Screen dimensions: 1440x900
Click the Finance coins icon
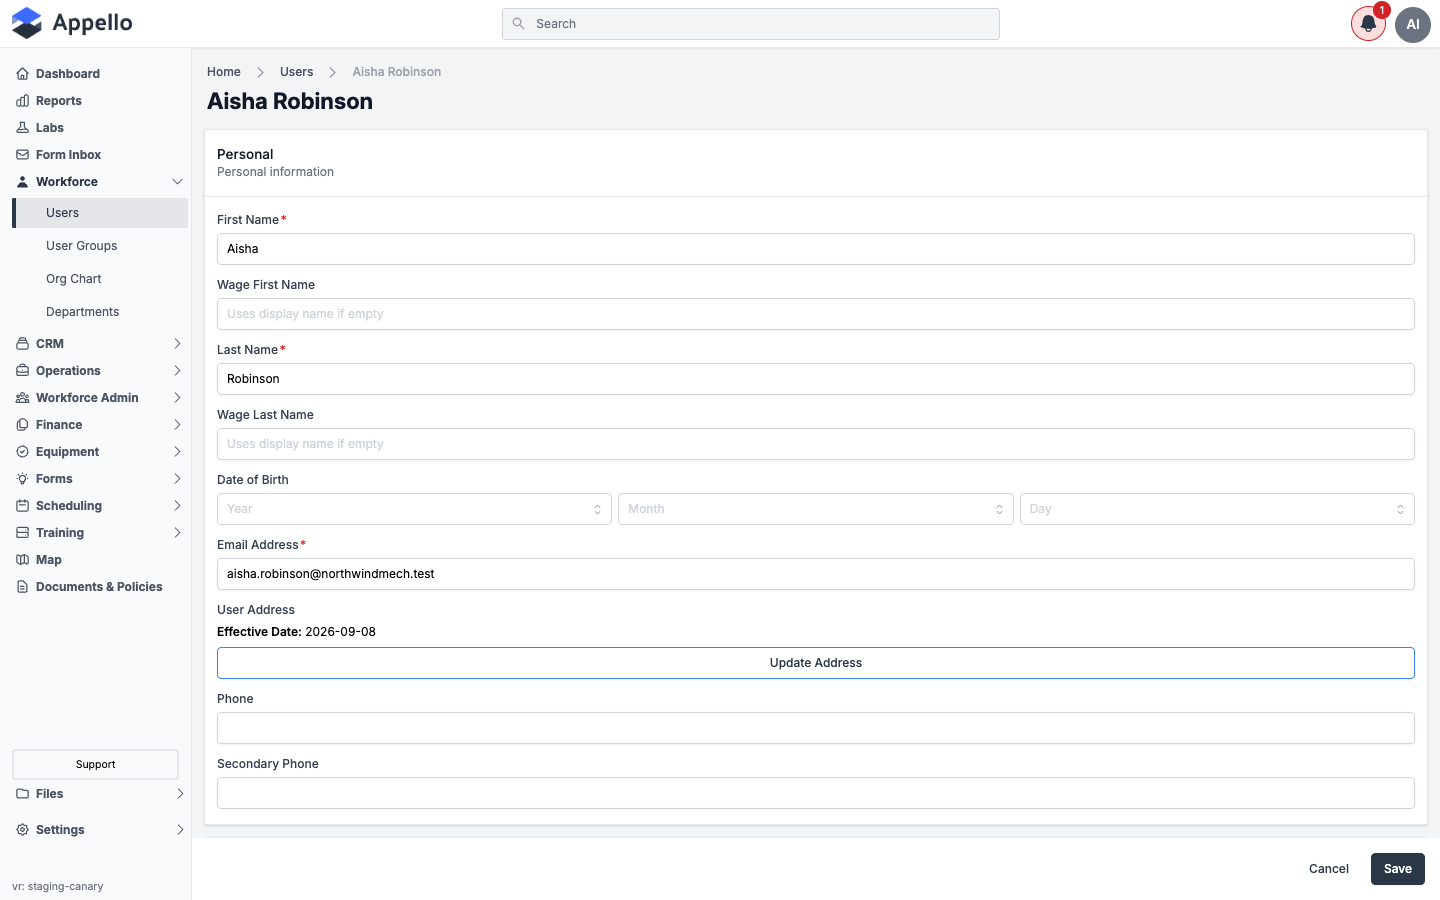pyautogui.click(x=22, y=425)
